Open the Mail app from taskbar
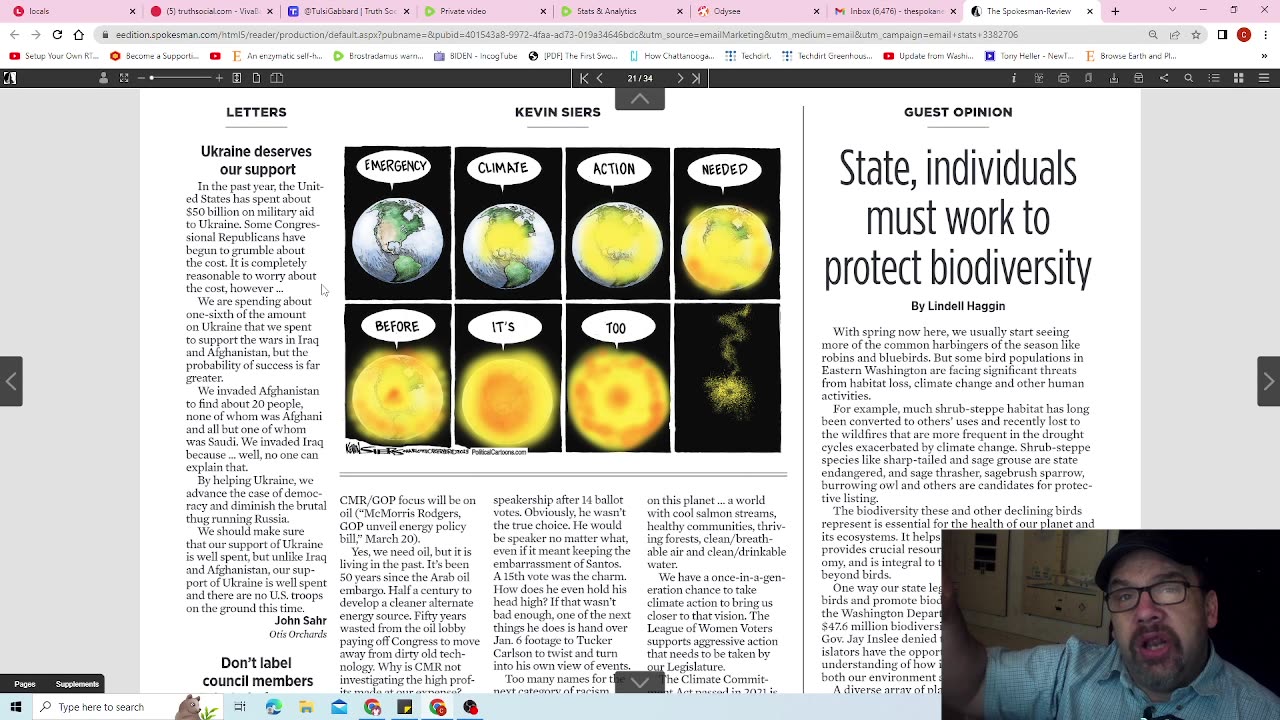The height and width of the screenshot is (720, 1280). coord(339,707)
